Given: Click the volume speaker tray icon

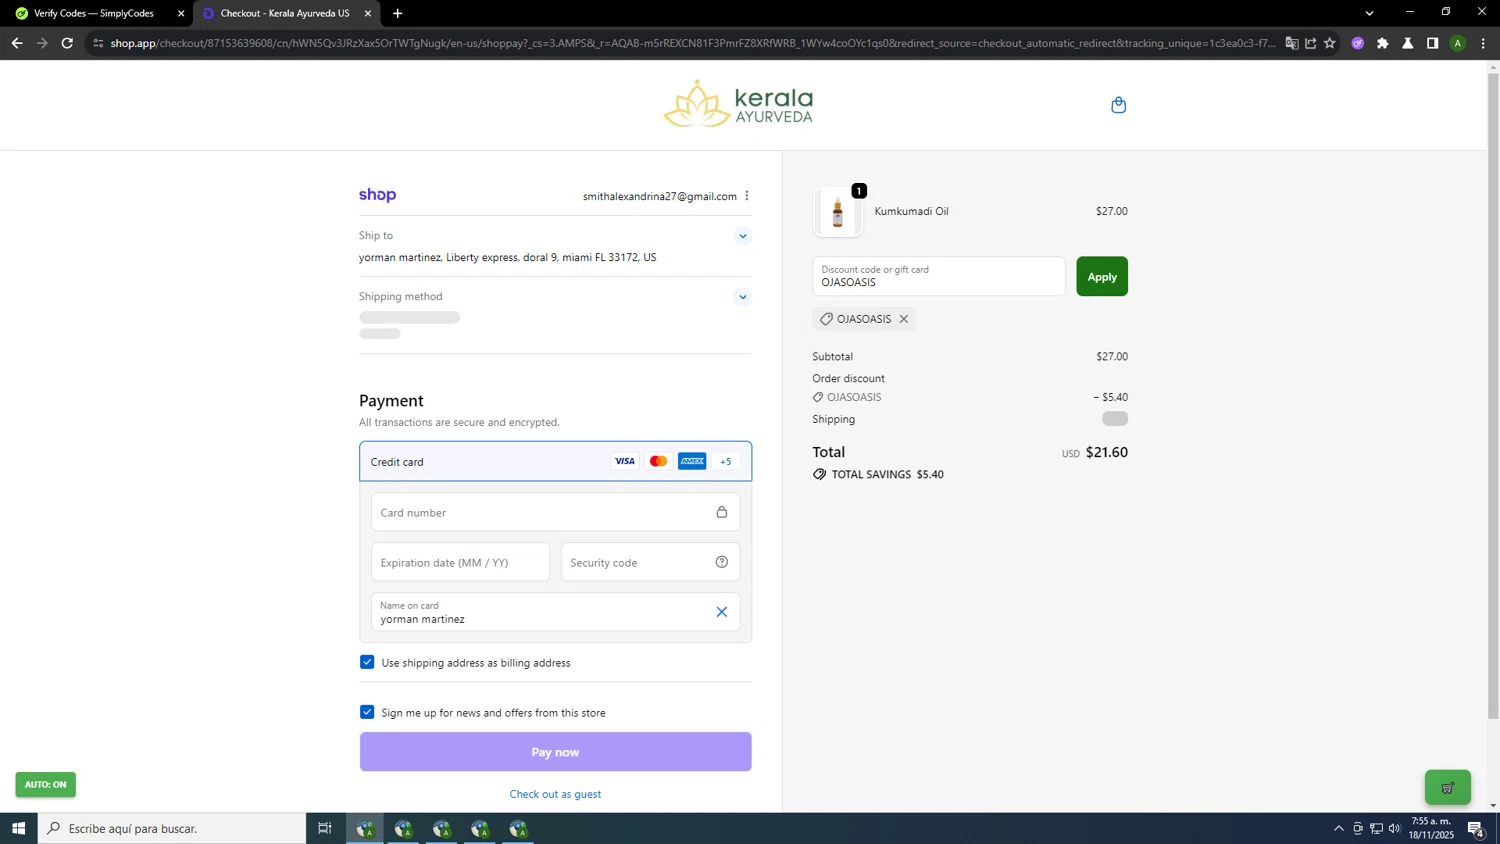Looking at the screenshot, I should click(1395, 828).
